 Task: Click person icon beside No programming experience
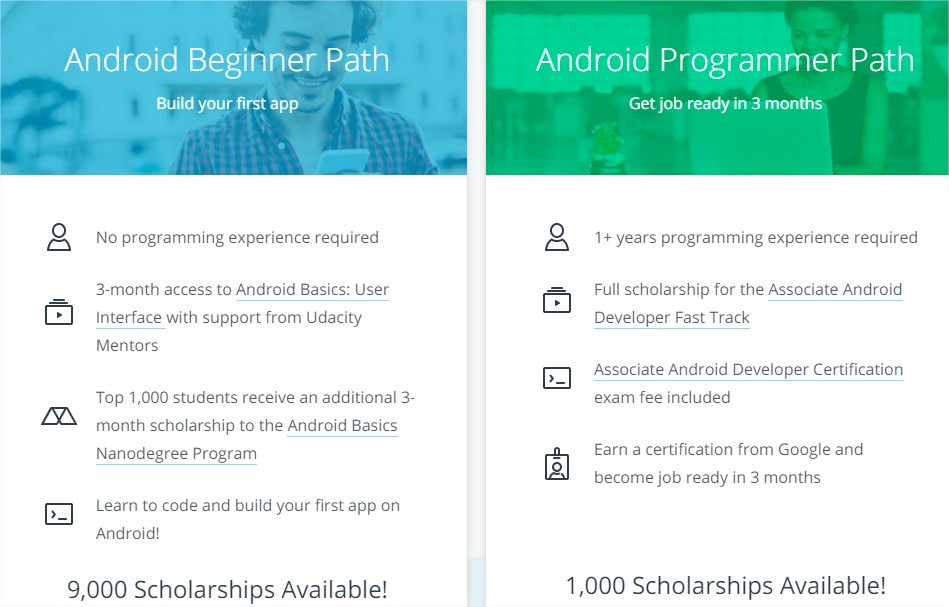tap(59, 237)
